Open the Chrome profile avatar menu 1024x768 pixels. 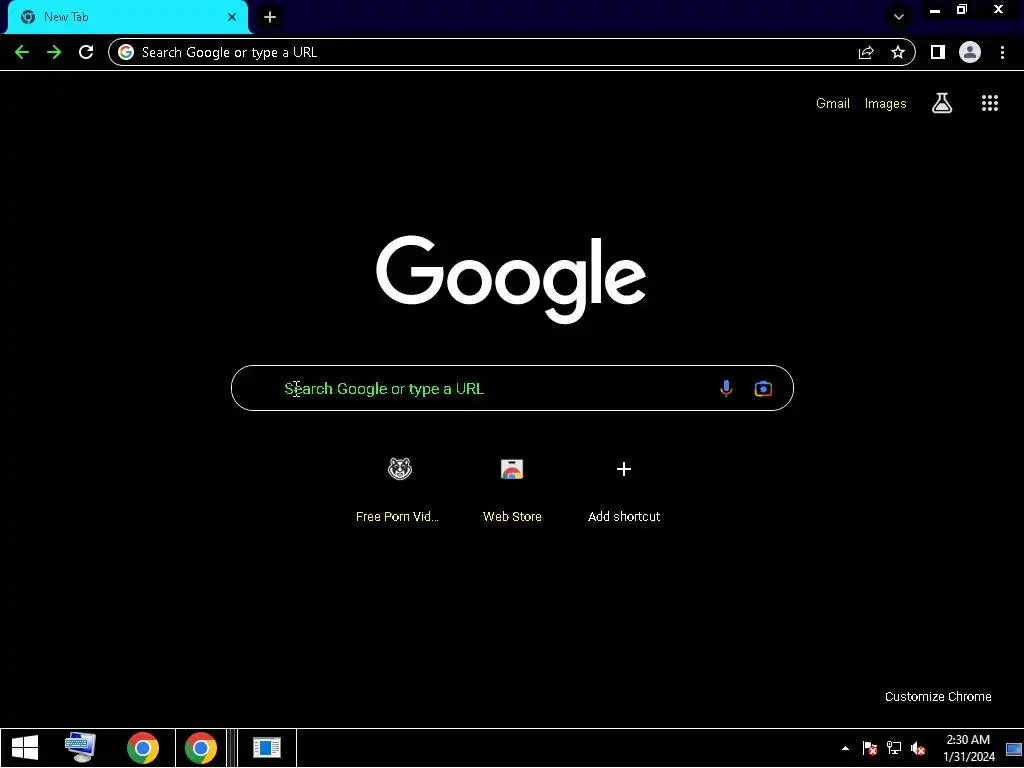tap(970, 52)
